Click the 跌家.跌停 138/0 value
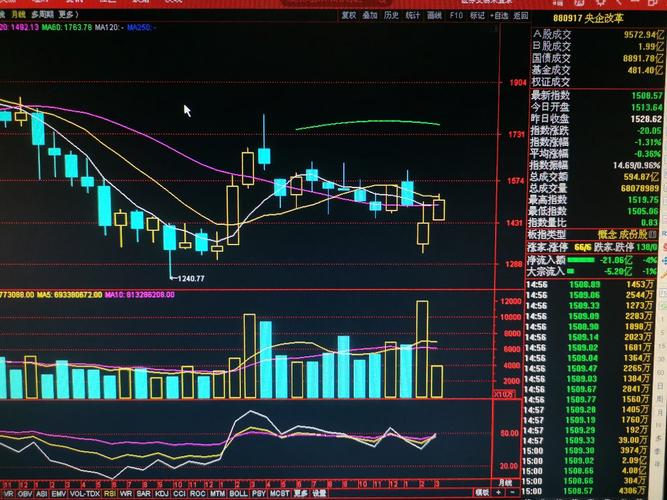The height and width of the screenshot is (500, 667). (x=647, y=247)
